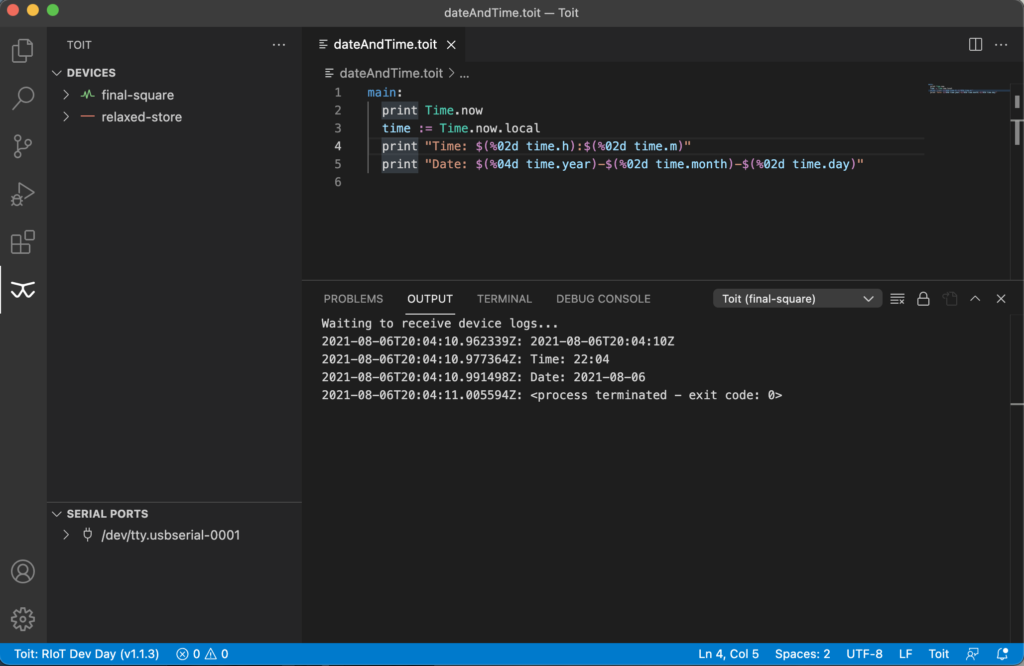The image size is (1024, 666).
Task: Click the TOIT sidebar title
Action: [x=79, y=44]
